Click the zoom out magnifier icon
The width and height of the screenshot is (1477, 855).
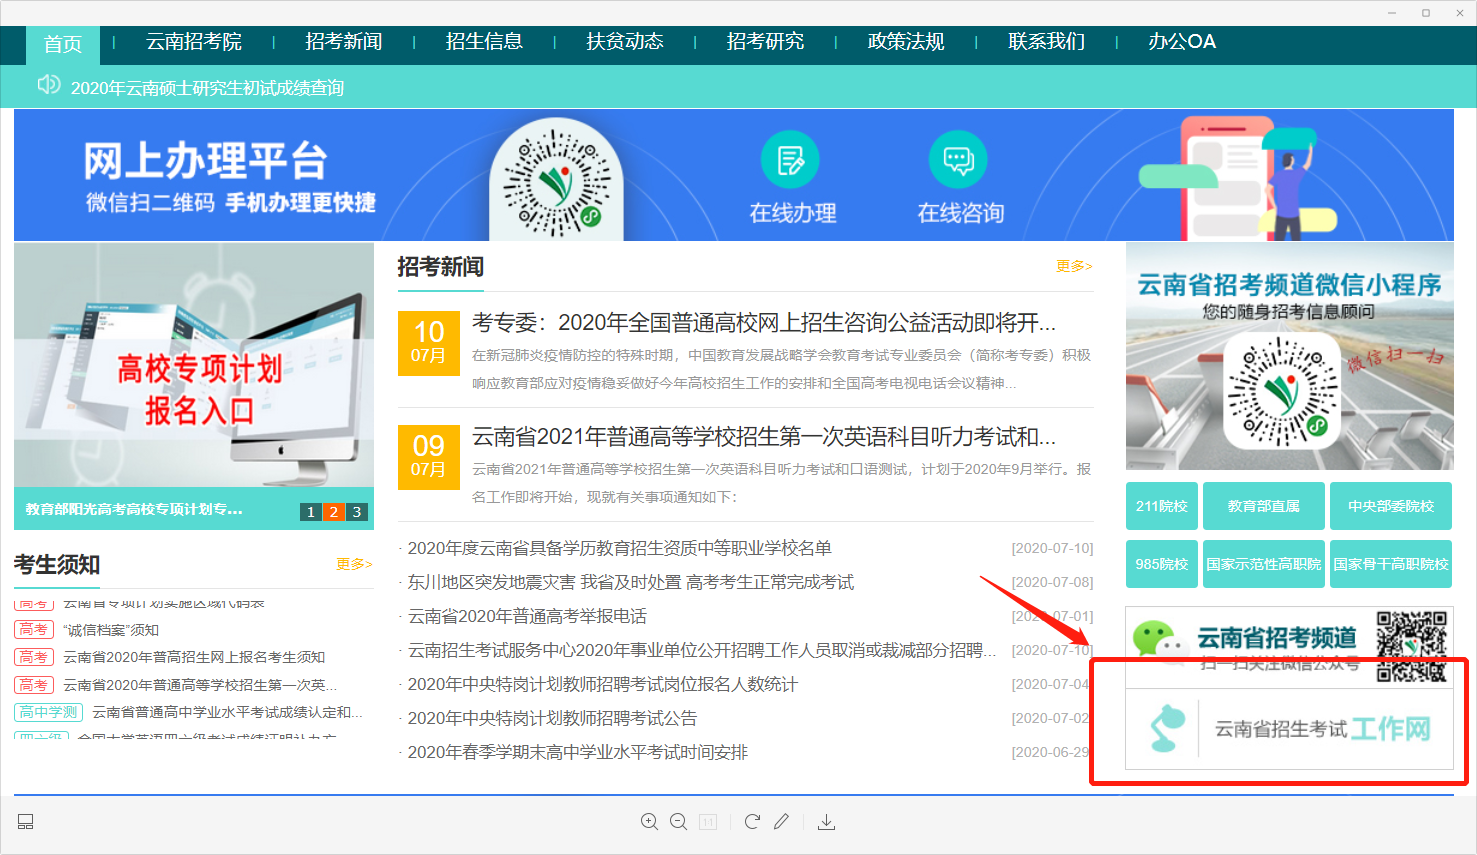click(x=678, y=822)
